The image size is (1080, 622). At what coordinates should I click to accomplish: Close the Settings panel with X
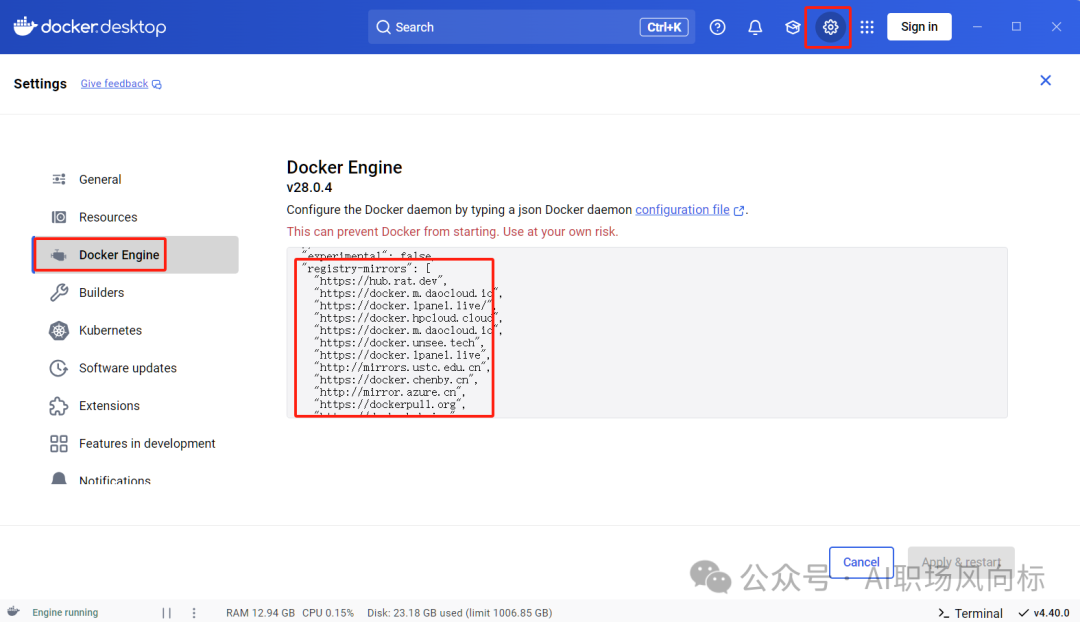point(1045,81)
